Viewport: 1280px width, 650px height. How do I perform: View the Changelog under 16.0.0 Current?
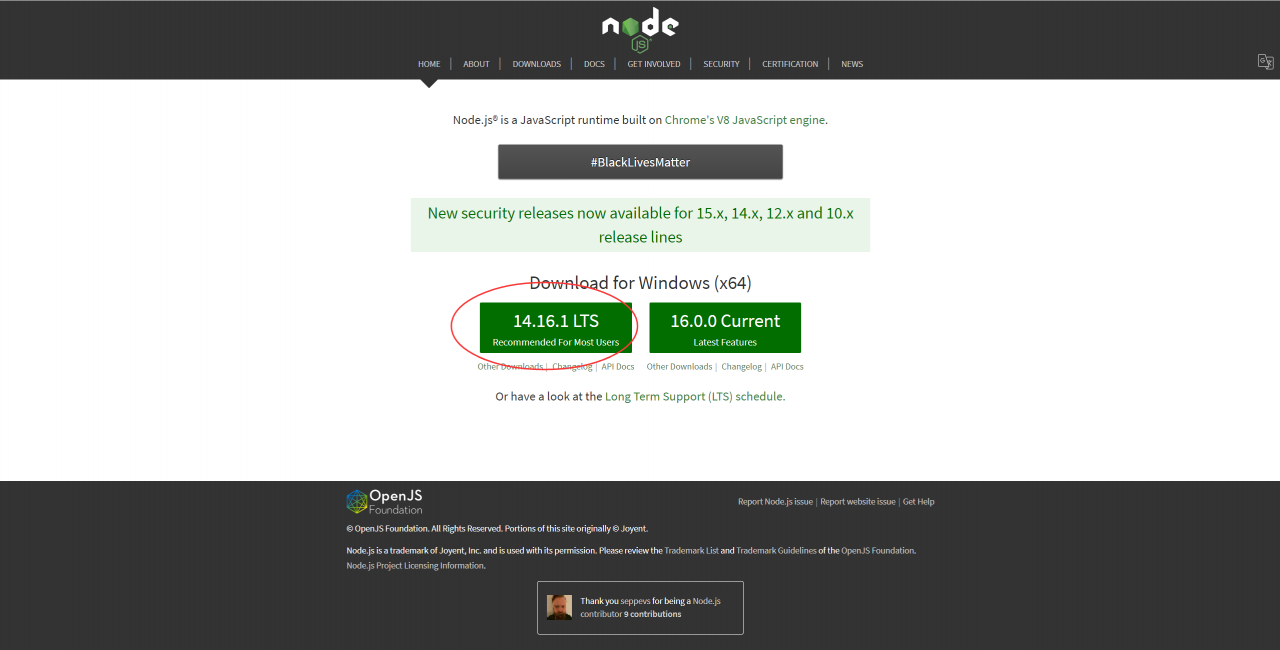coord(742,367)
